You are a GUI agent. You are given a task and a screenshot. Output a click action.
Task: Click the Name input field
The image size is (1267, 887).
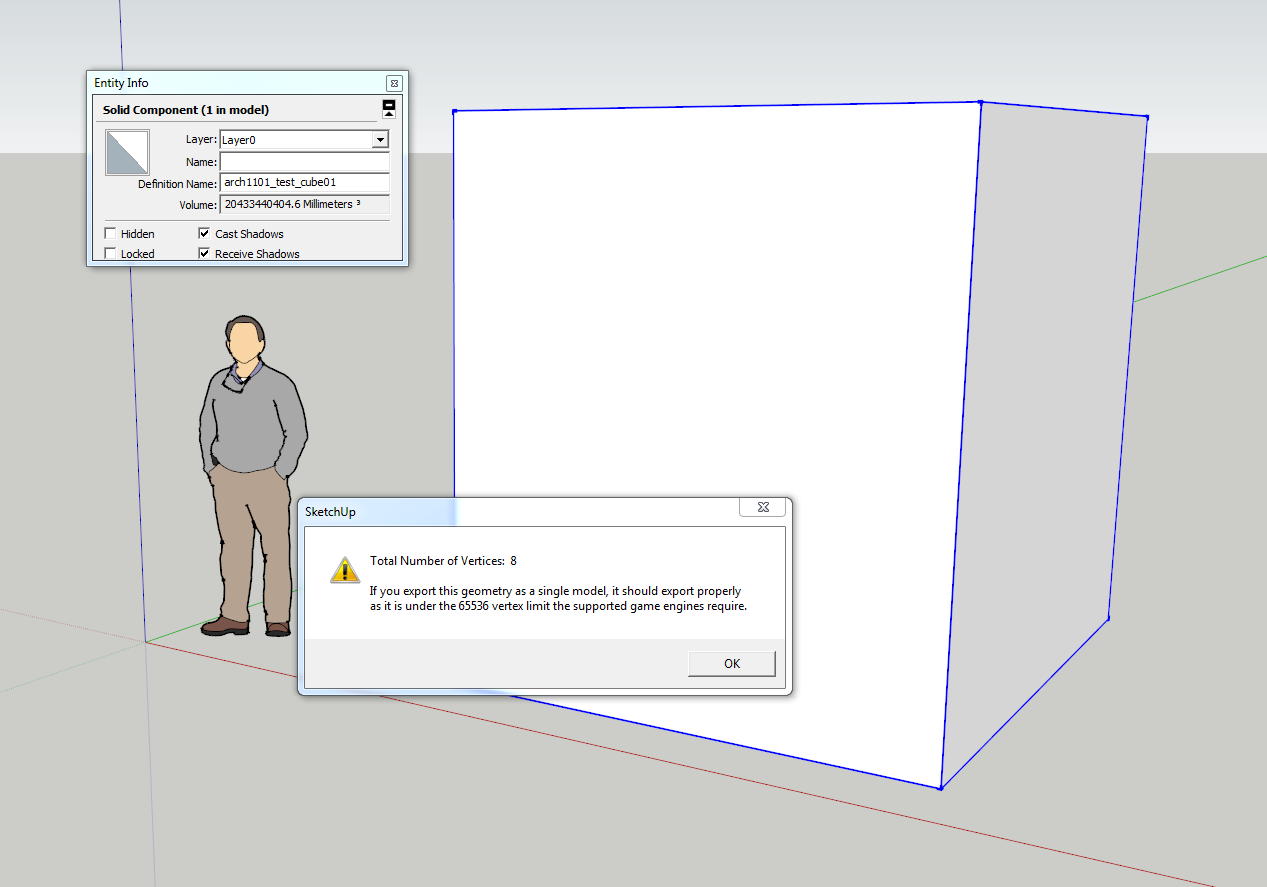click(304, 162)
